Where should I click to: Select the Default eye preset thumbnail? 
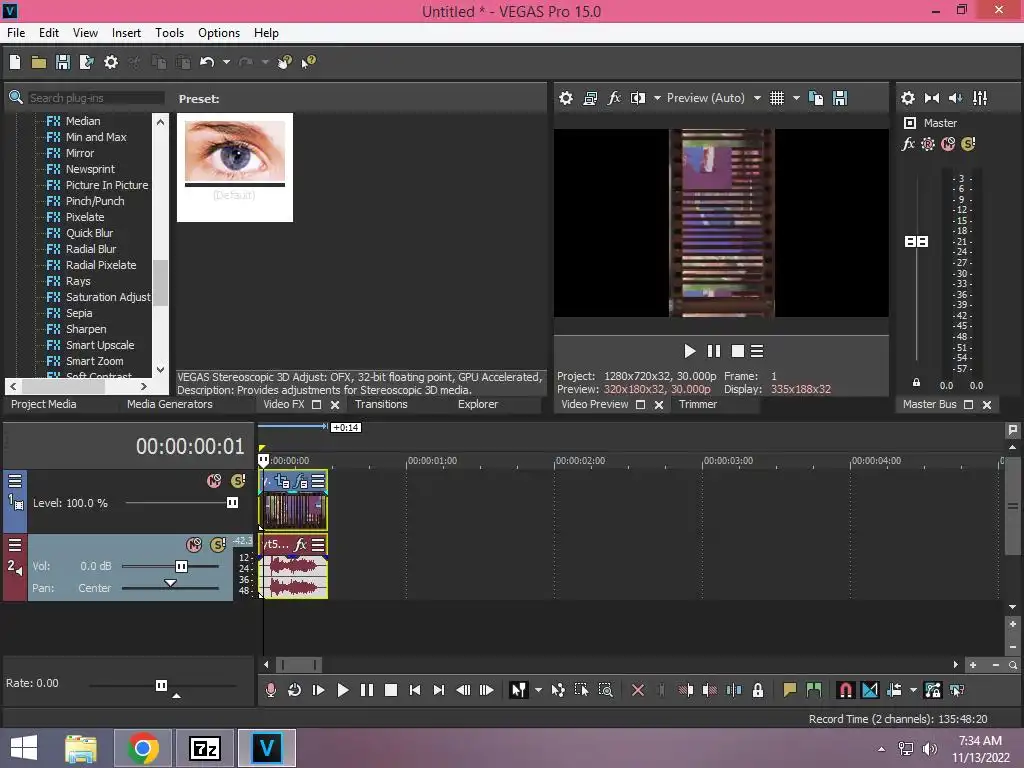click(x=234, y=167)
